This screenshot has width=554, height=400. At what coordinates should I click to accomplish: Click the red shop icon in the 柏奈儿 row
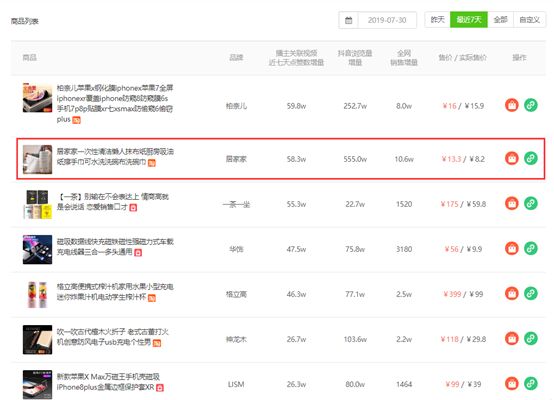point(512,105)
